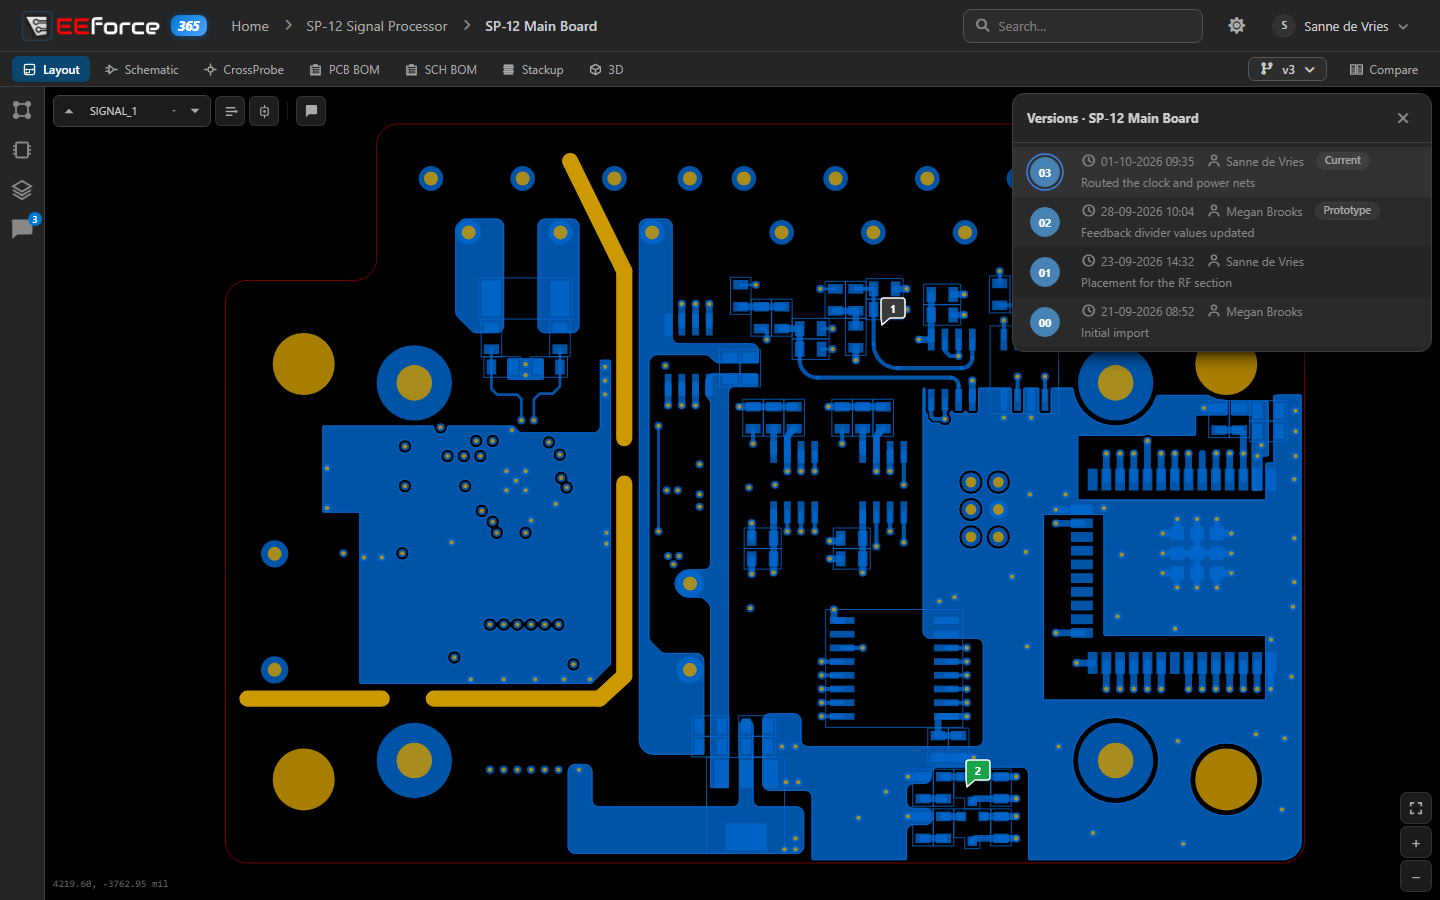The image size is (1440, 900).
Task: Go to Home breadcrumb
Action: coord(250,26)
